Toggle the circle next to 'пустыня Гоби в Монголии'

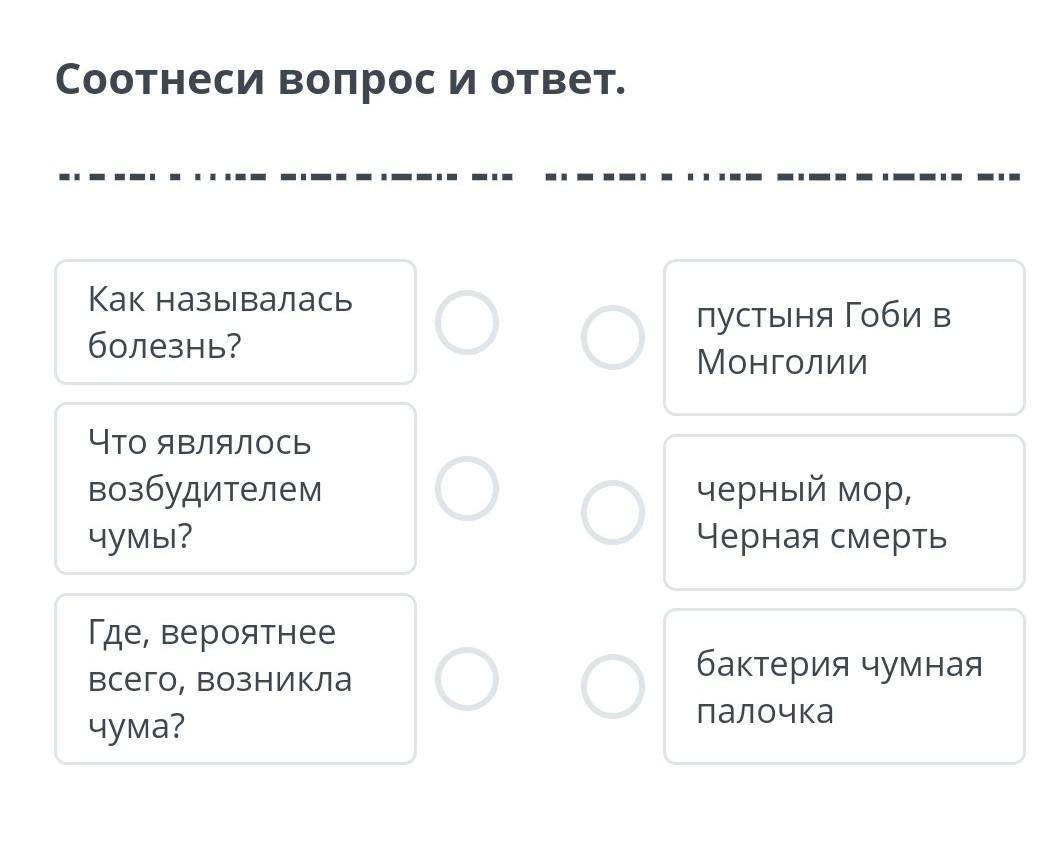pyautogui.click(x=612, y=337)
